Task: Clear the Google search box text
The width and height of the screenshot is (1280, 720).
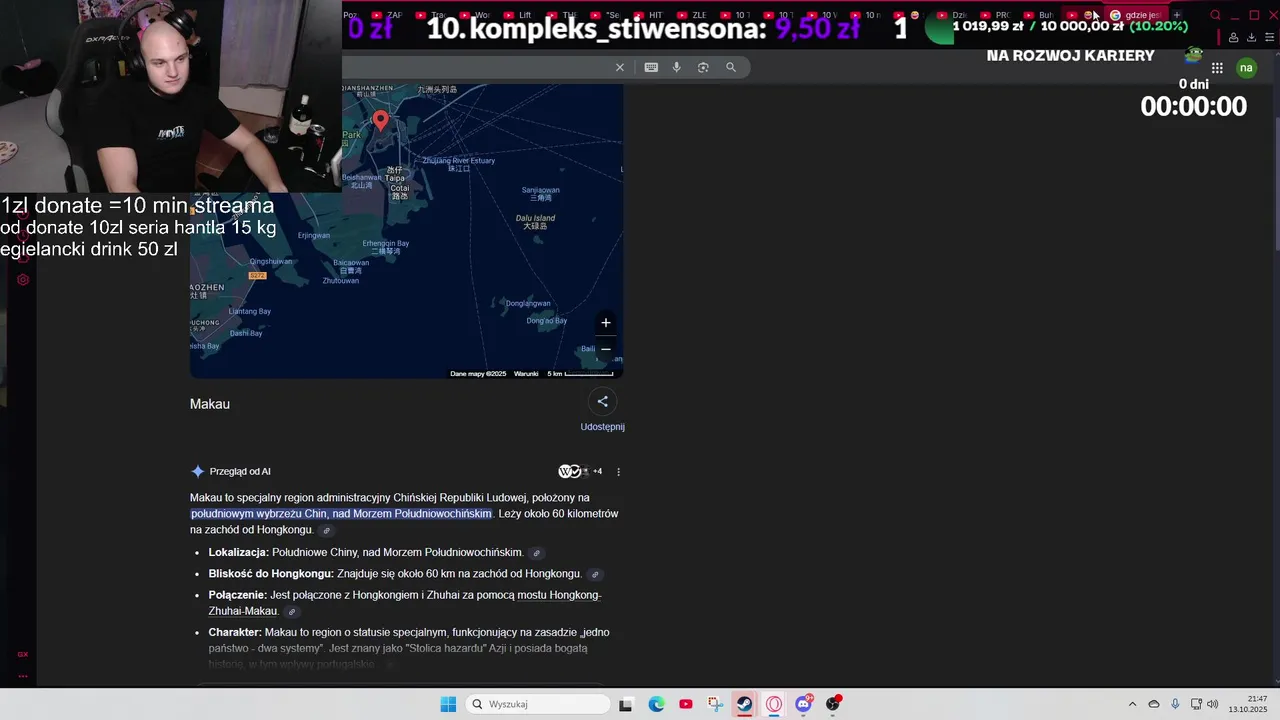Action: pyautogui.click(x=620, y=67)
